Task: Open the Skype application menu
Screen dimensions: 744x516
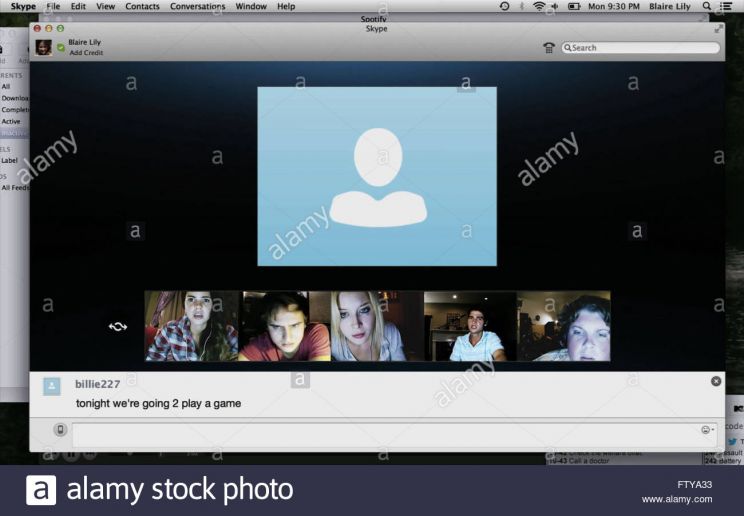Action: click(23, 6)
